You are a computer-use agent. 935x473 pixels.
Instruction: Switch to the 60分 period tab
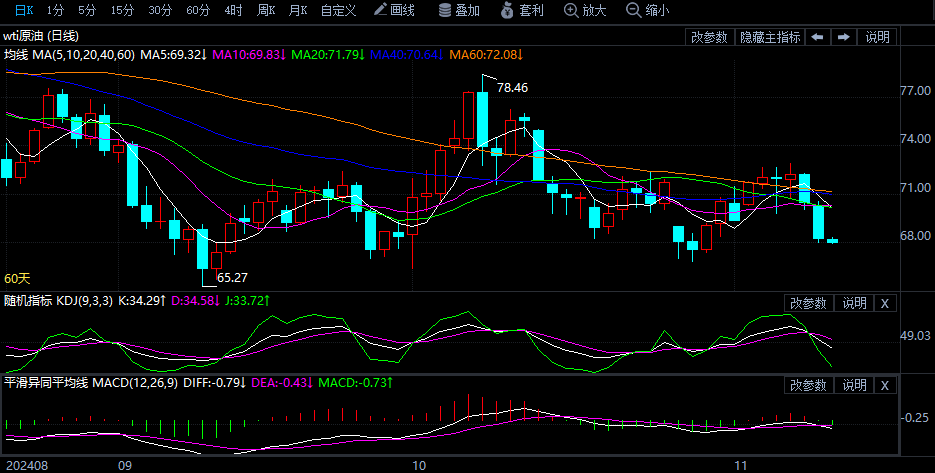pyautogui.click(x=198, y=10)
